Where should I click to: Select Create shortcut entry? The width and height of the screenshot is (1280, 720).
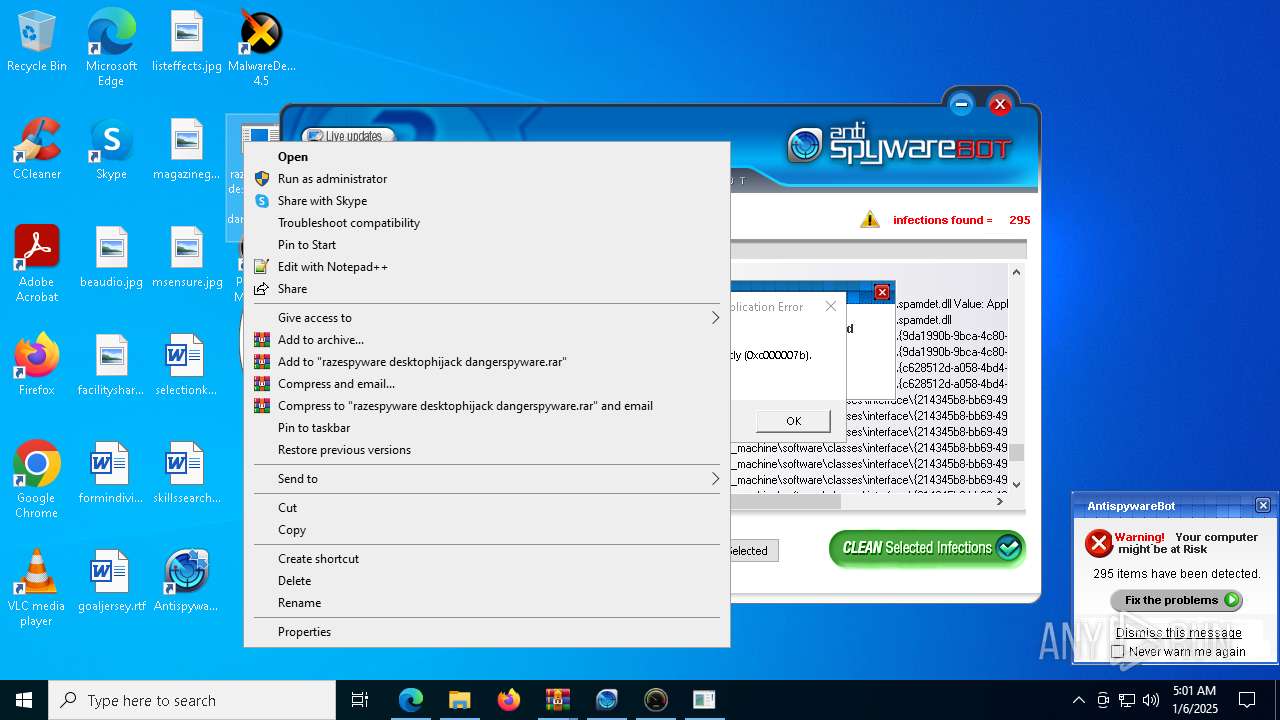pyautogui.click(x=486, y=559)
